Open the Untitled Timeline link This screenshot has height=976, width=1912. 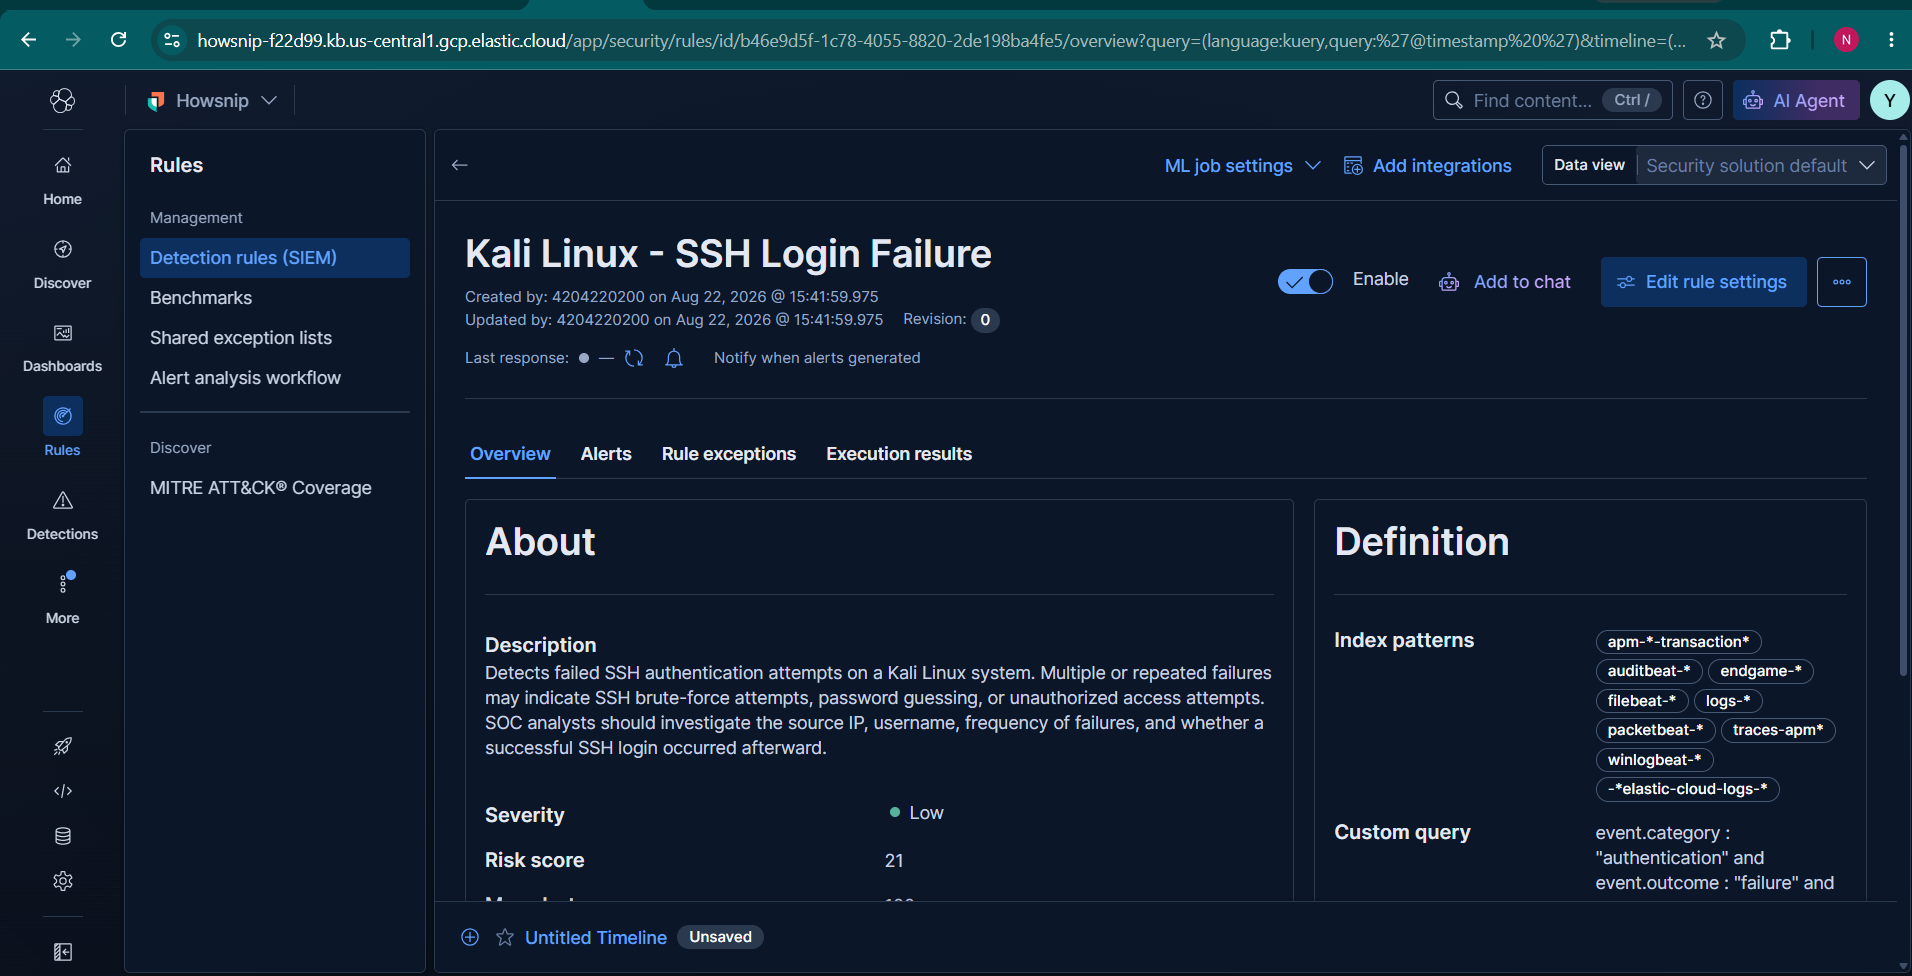[596, 937]
